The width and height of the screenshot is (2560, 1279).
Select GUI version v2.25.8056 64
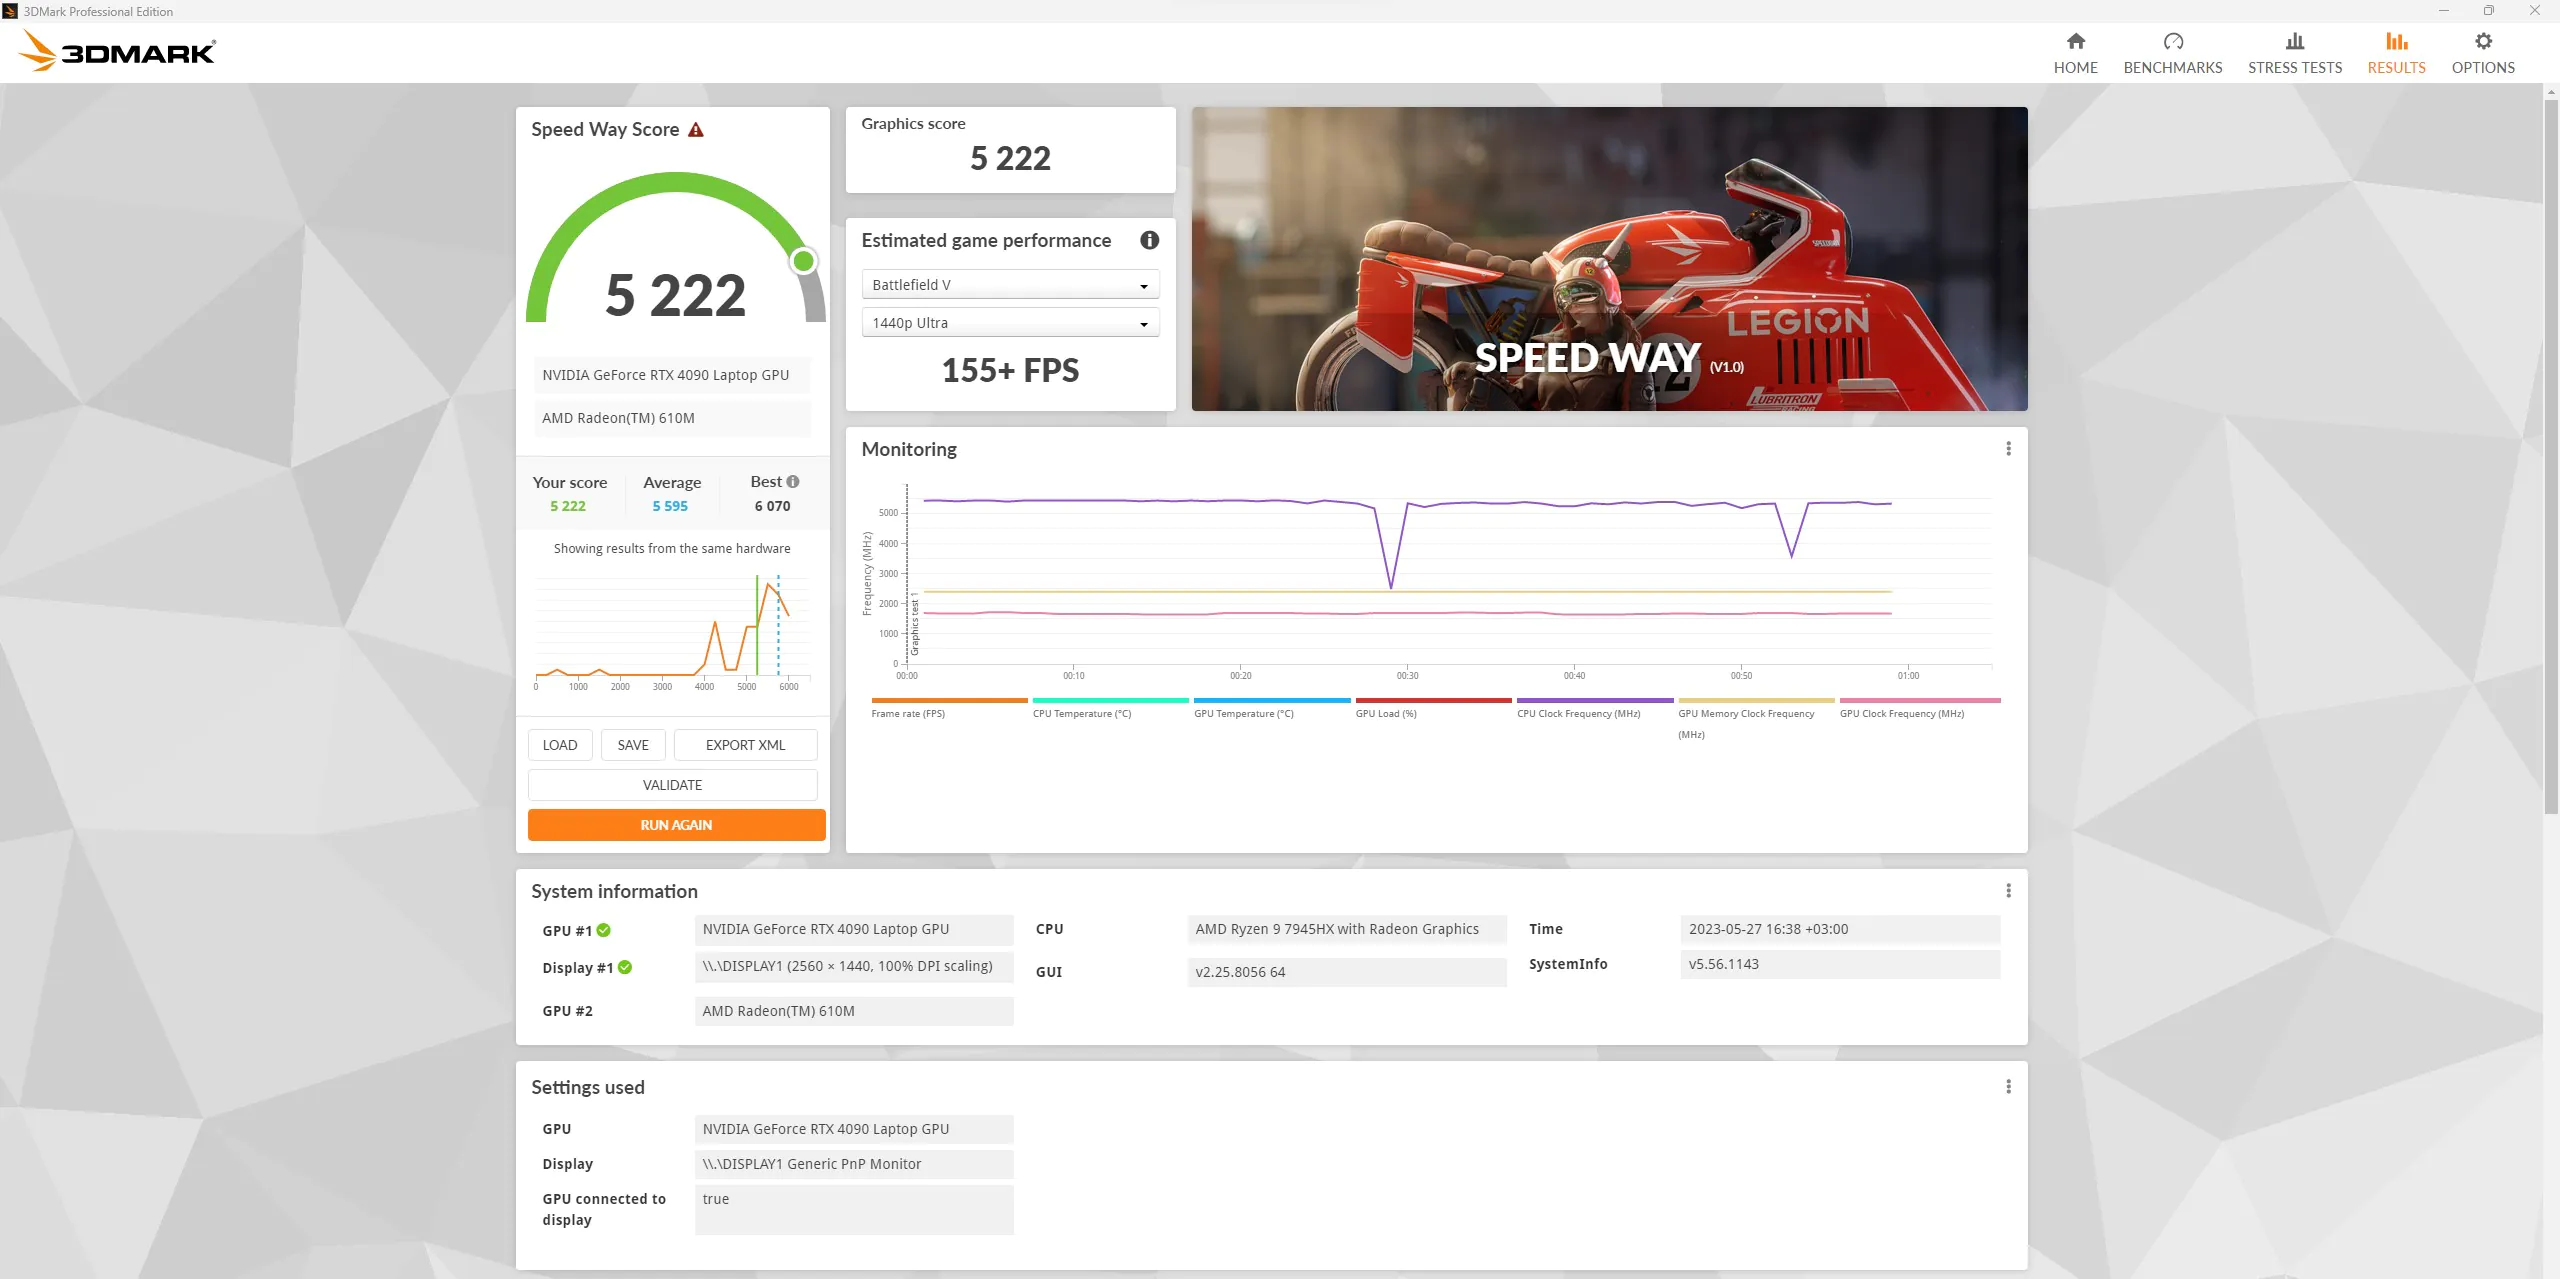click(1346, 972)
